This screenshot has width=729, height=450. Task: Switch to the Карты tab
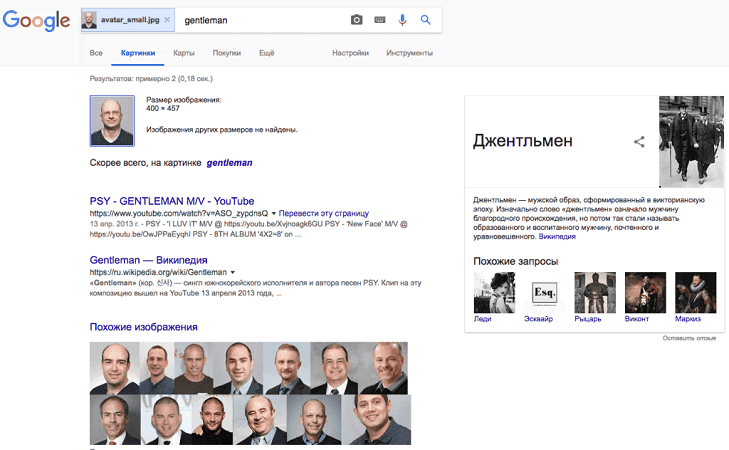184,53
